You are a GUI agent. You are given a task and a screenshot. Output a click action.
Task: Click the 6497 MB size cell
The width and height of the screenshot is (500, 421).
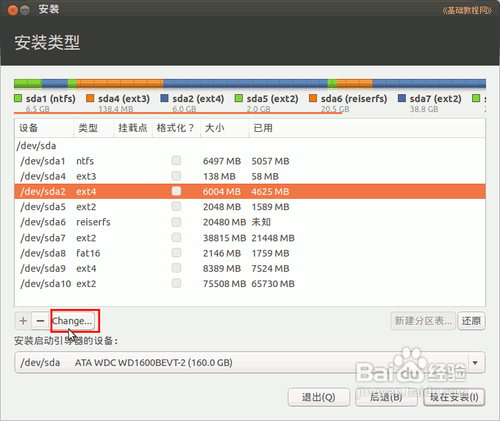pos(222,161)
